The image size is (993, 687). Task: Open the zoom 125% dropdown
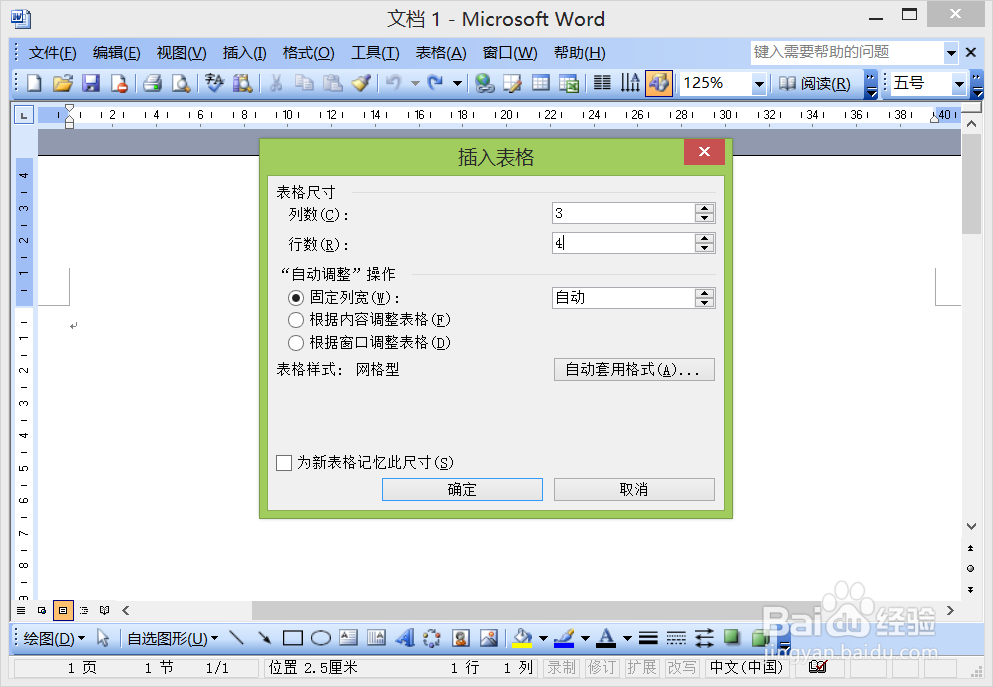(759, 84)
